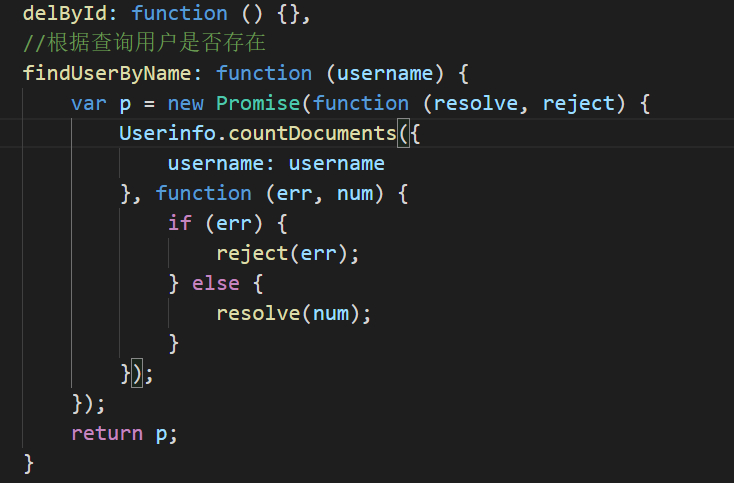
Task: Click the Userinfo model identifier
Action: point(168,133)
